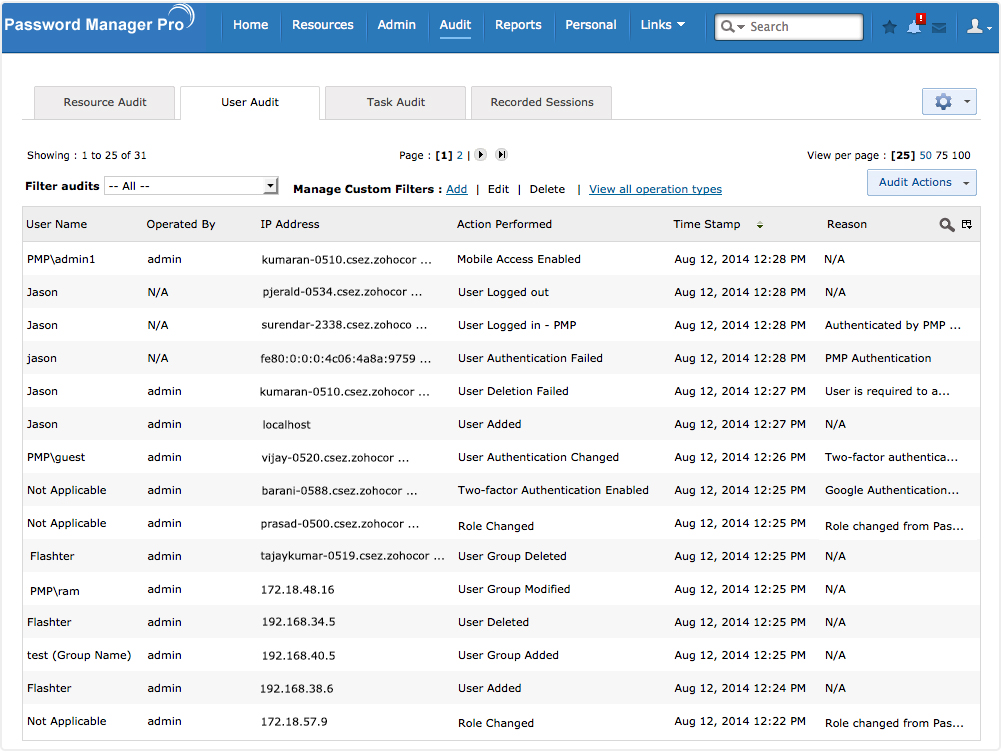1003x753 pixels.
Task: Show 50 entries per page
Action: 926,155
